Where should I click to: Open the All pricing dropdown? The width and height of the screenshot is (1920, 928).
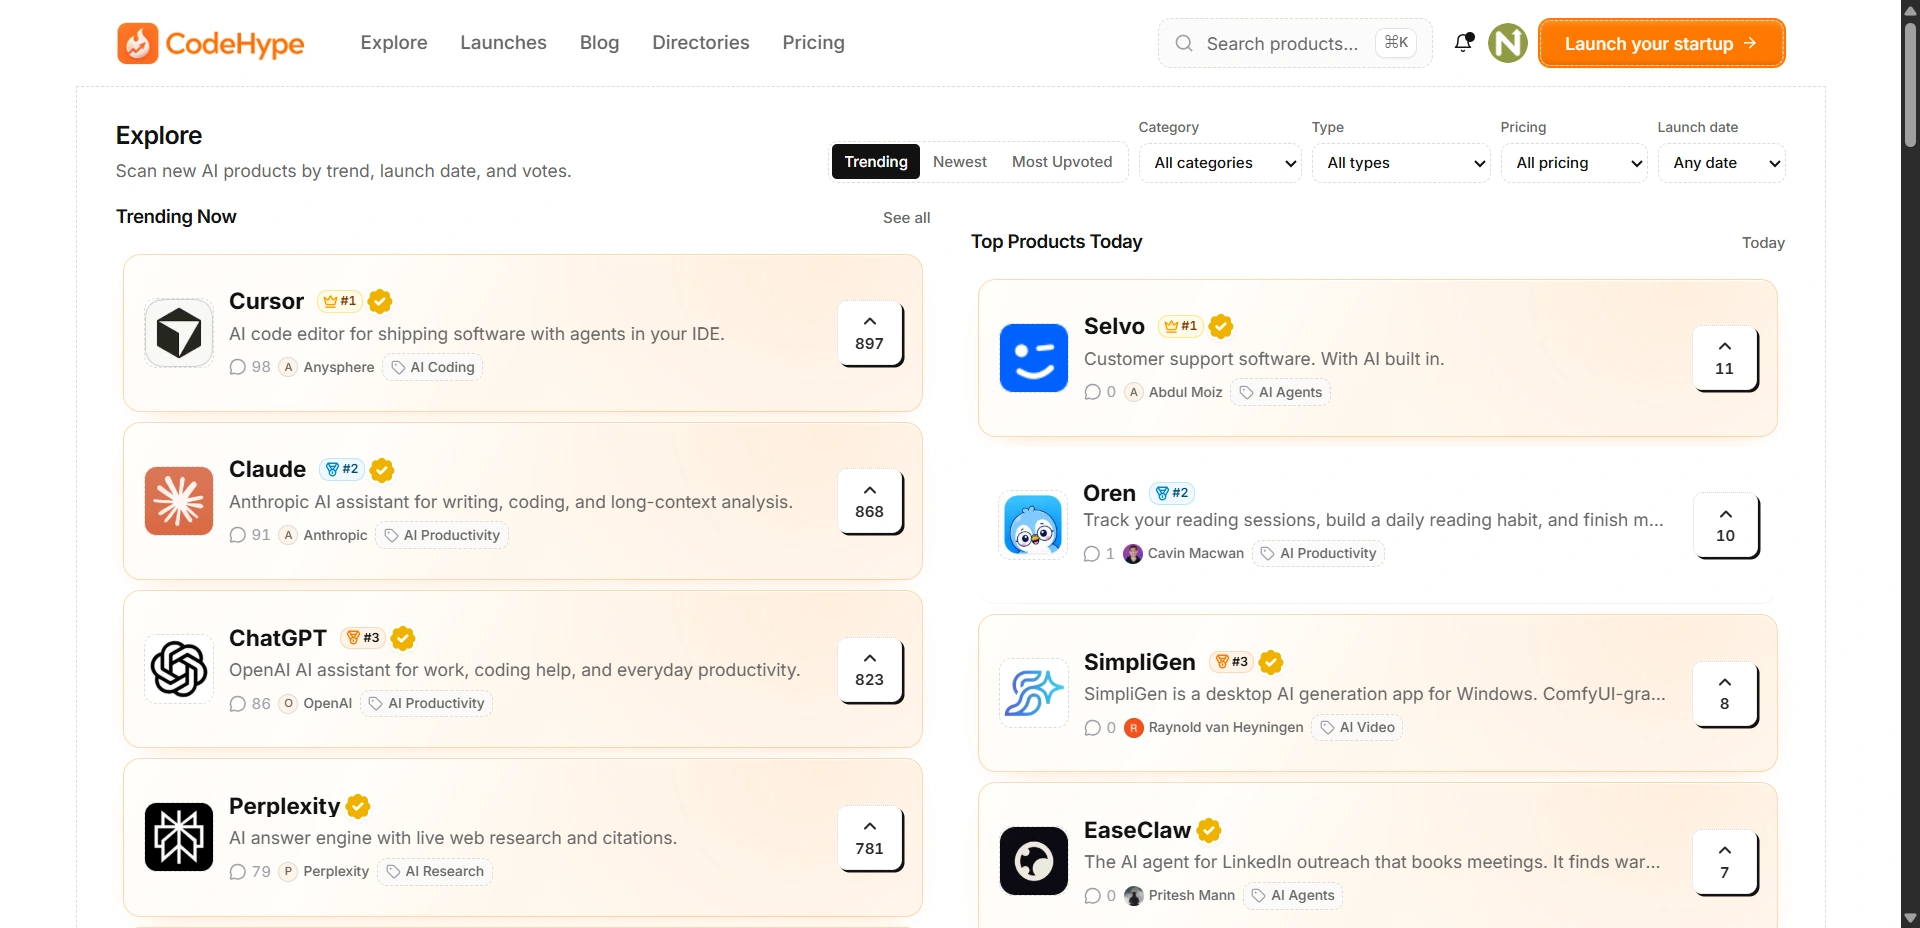pyautogui.click(x=1574, y=163)
